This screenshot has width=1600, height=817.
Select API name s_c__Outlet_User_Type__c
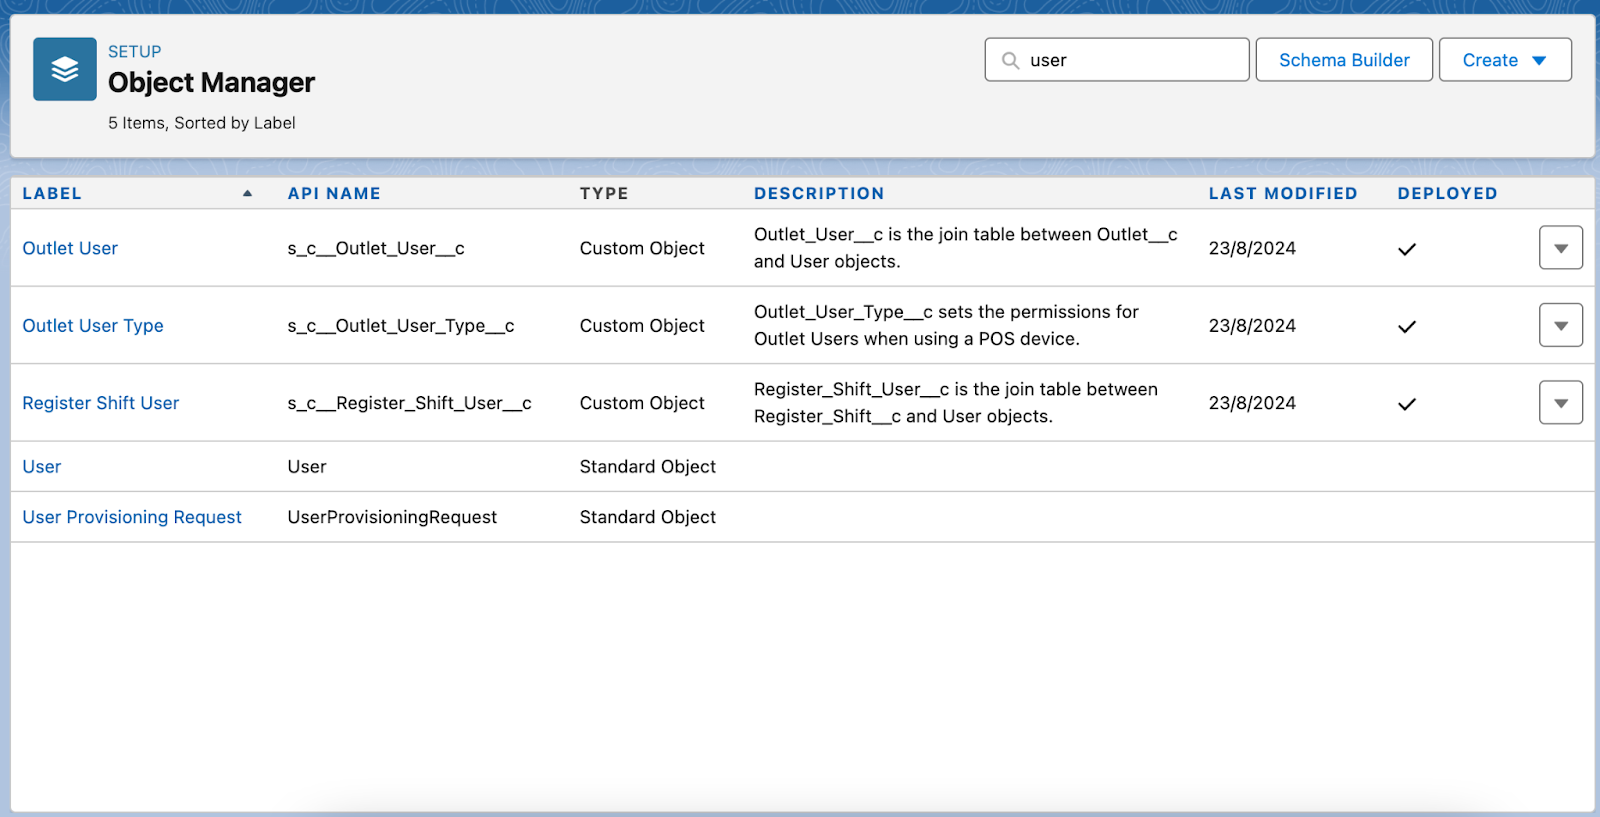(x=401, y=325)
